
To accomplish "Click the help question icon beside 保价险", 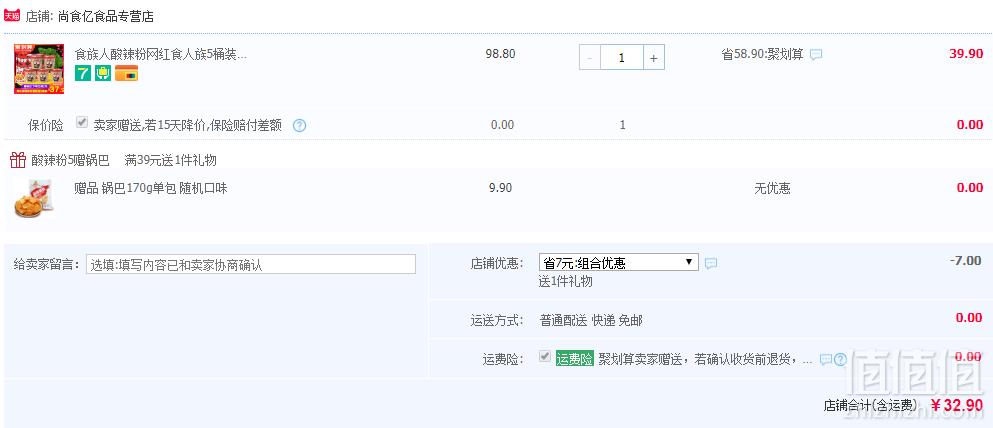I will [300, 125].
